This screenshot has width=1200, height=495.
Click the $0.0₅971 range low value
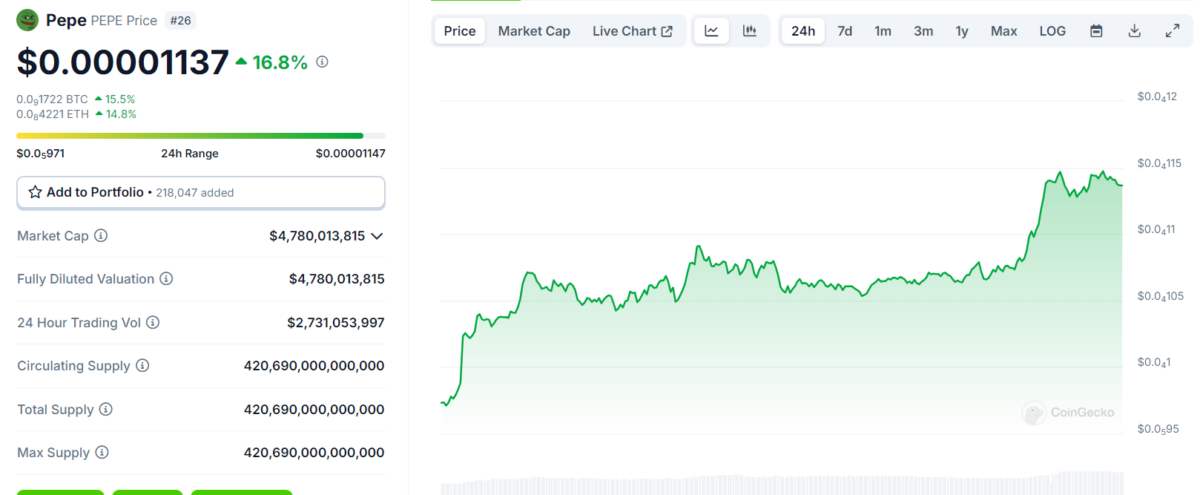pyautogui.click(x=40, y=153)
